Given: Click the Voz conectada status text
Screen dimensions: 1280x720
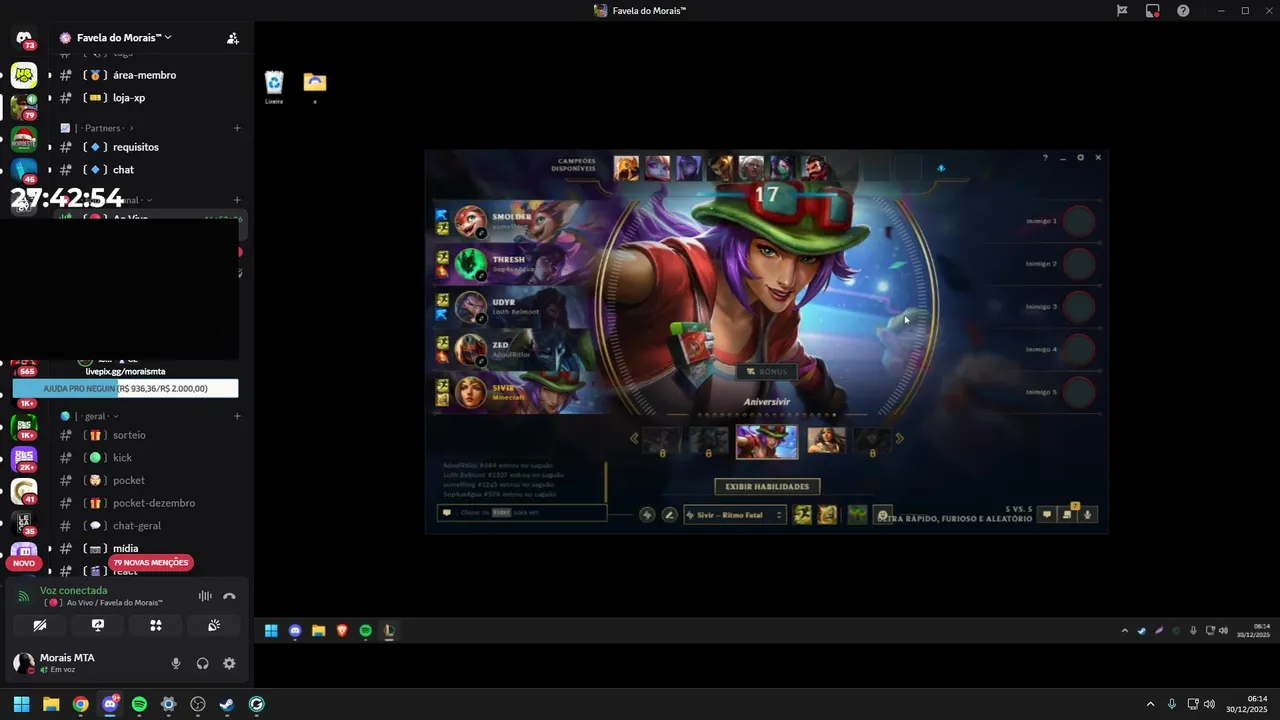Looking at the screenshot, I should (73, 590).
